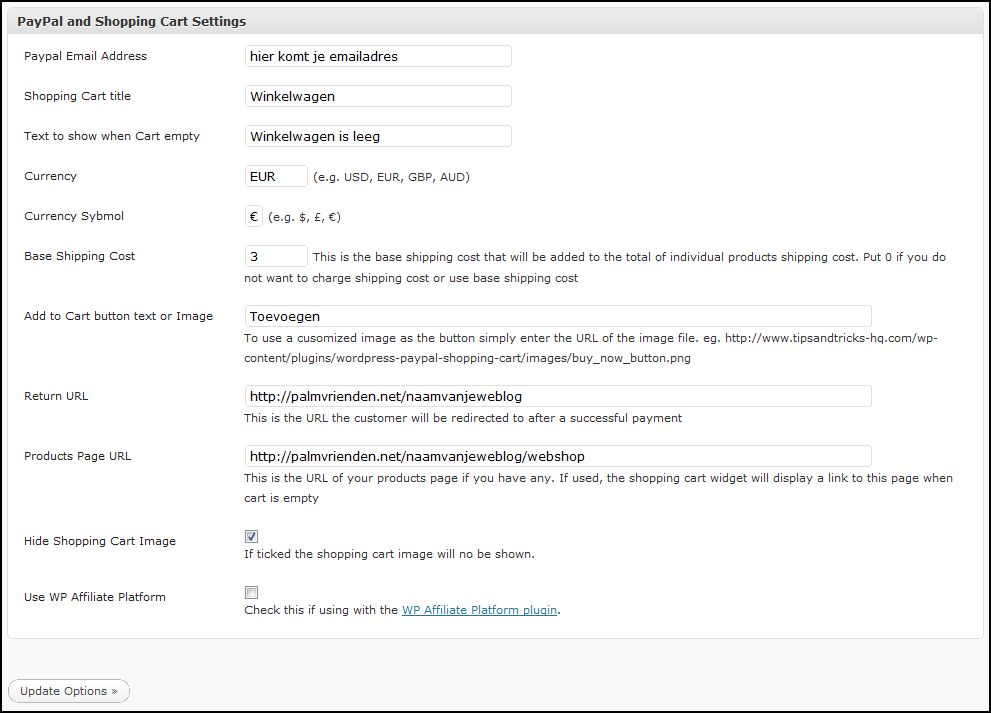The width and height of the screenshot is (991, 713).
Task: Focus the Shopping Cart title field
Action: pos(378,96)
